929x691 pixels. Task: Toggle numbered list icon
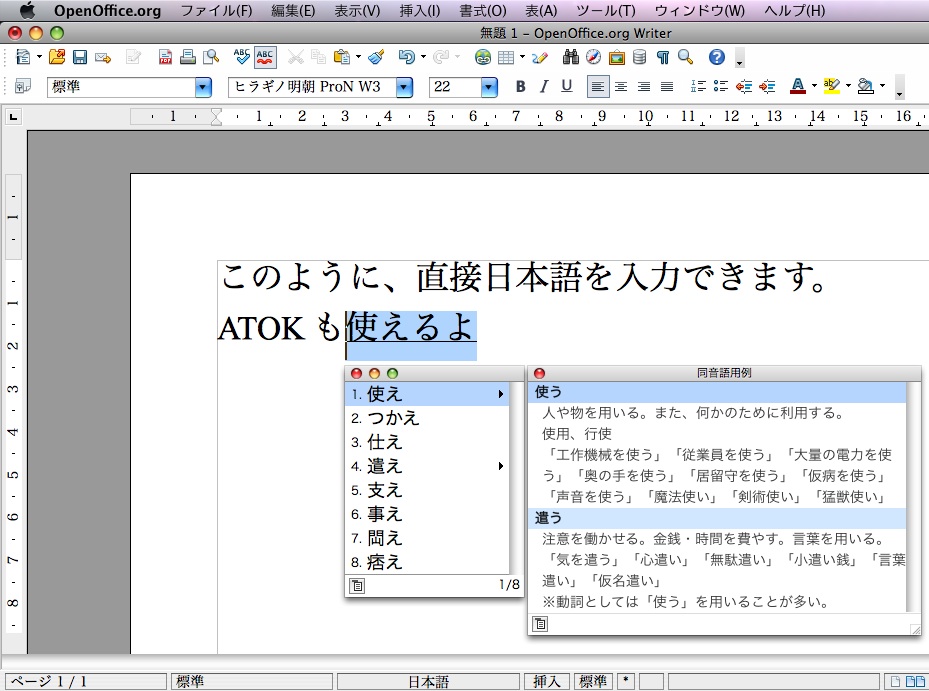pyautogui.click(x=698, y=87)
